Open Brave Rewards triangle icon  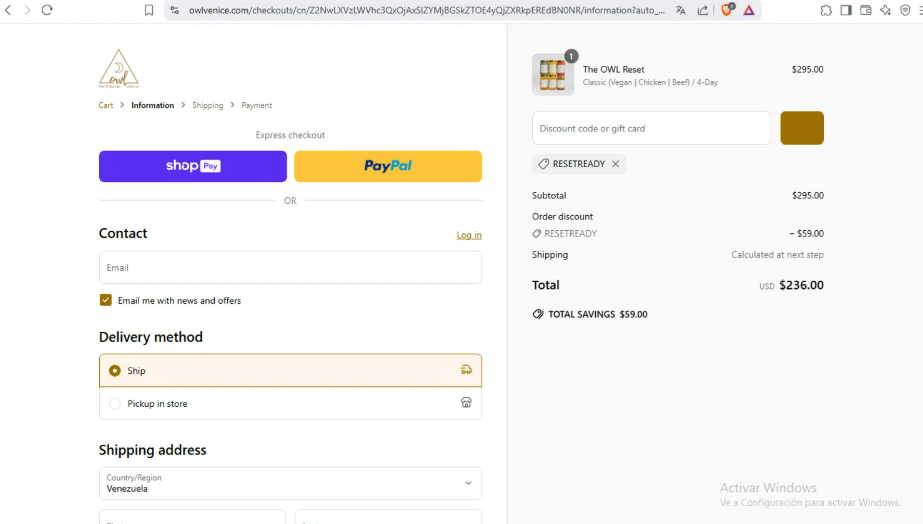click(x=749, y=10)
